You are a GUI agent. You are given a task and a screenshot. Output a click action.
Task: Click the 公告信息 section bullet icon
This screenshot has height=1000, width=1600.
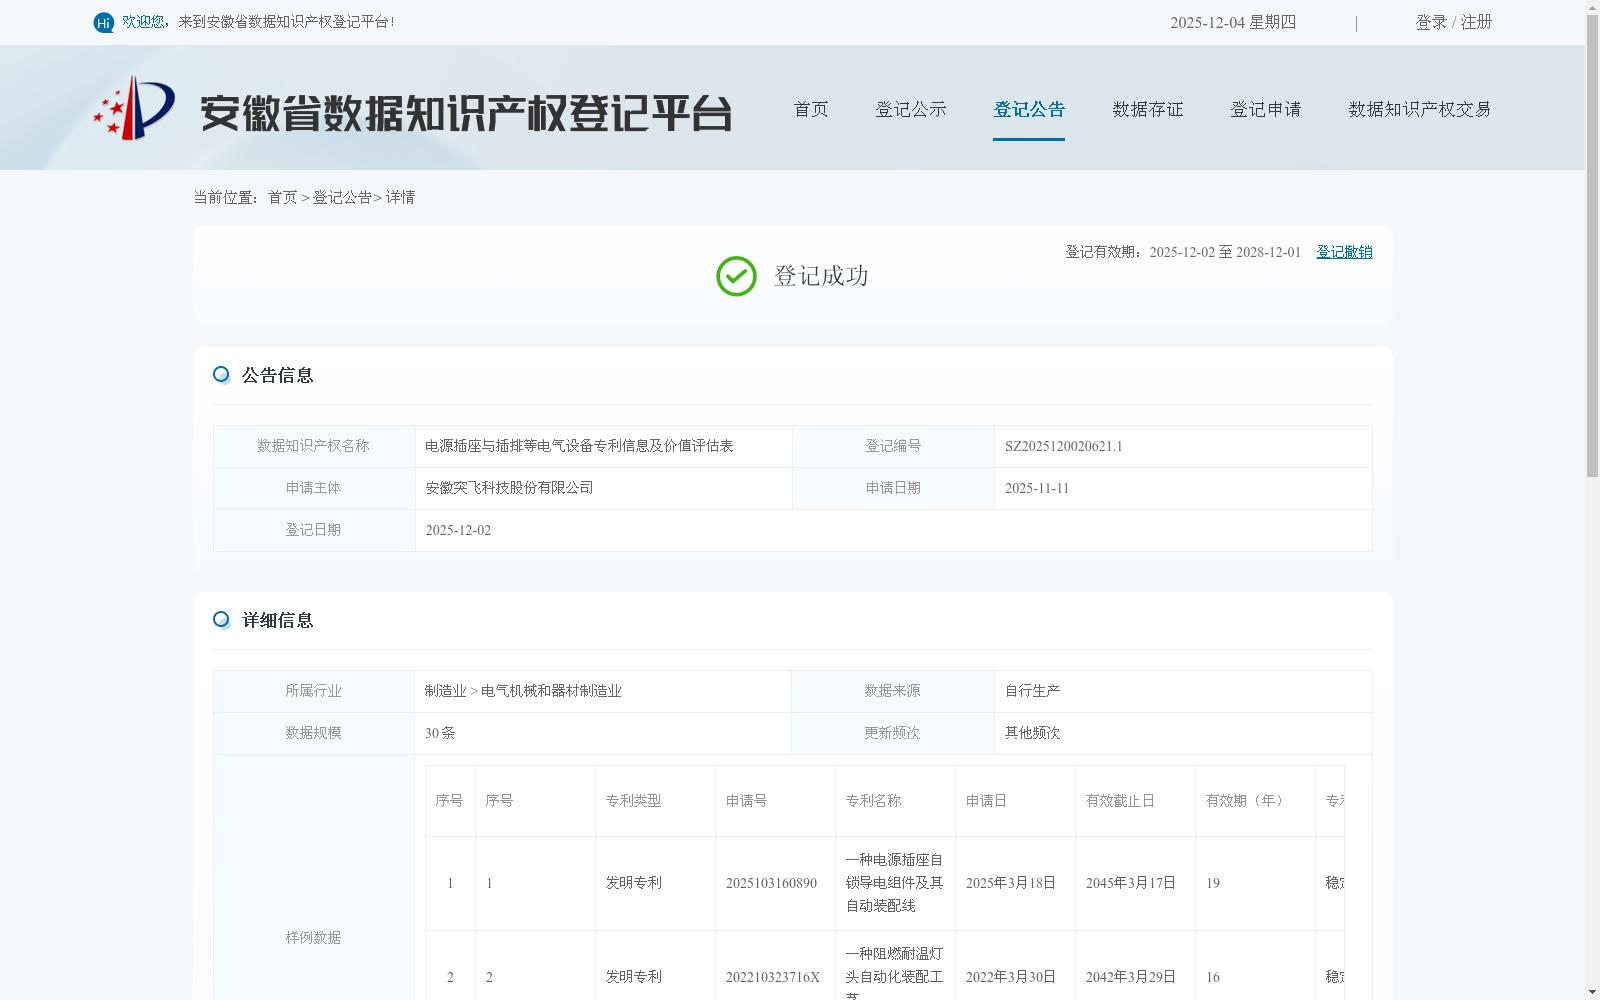coord(221,374)
